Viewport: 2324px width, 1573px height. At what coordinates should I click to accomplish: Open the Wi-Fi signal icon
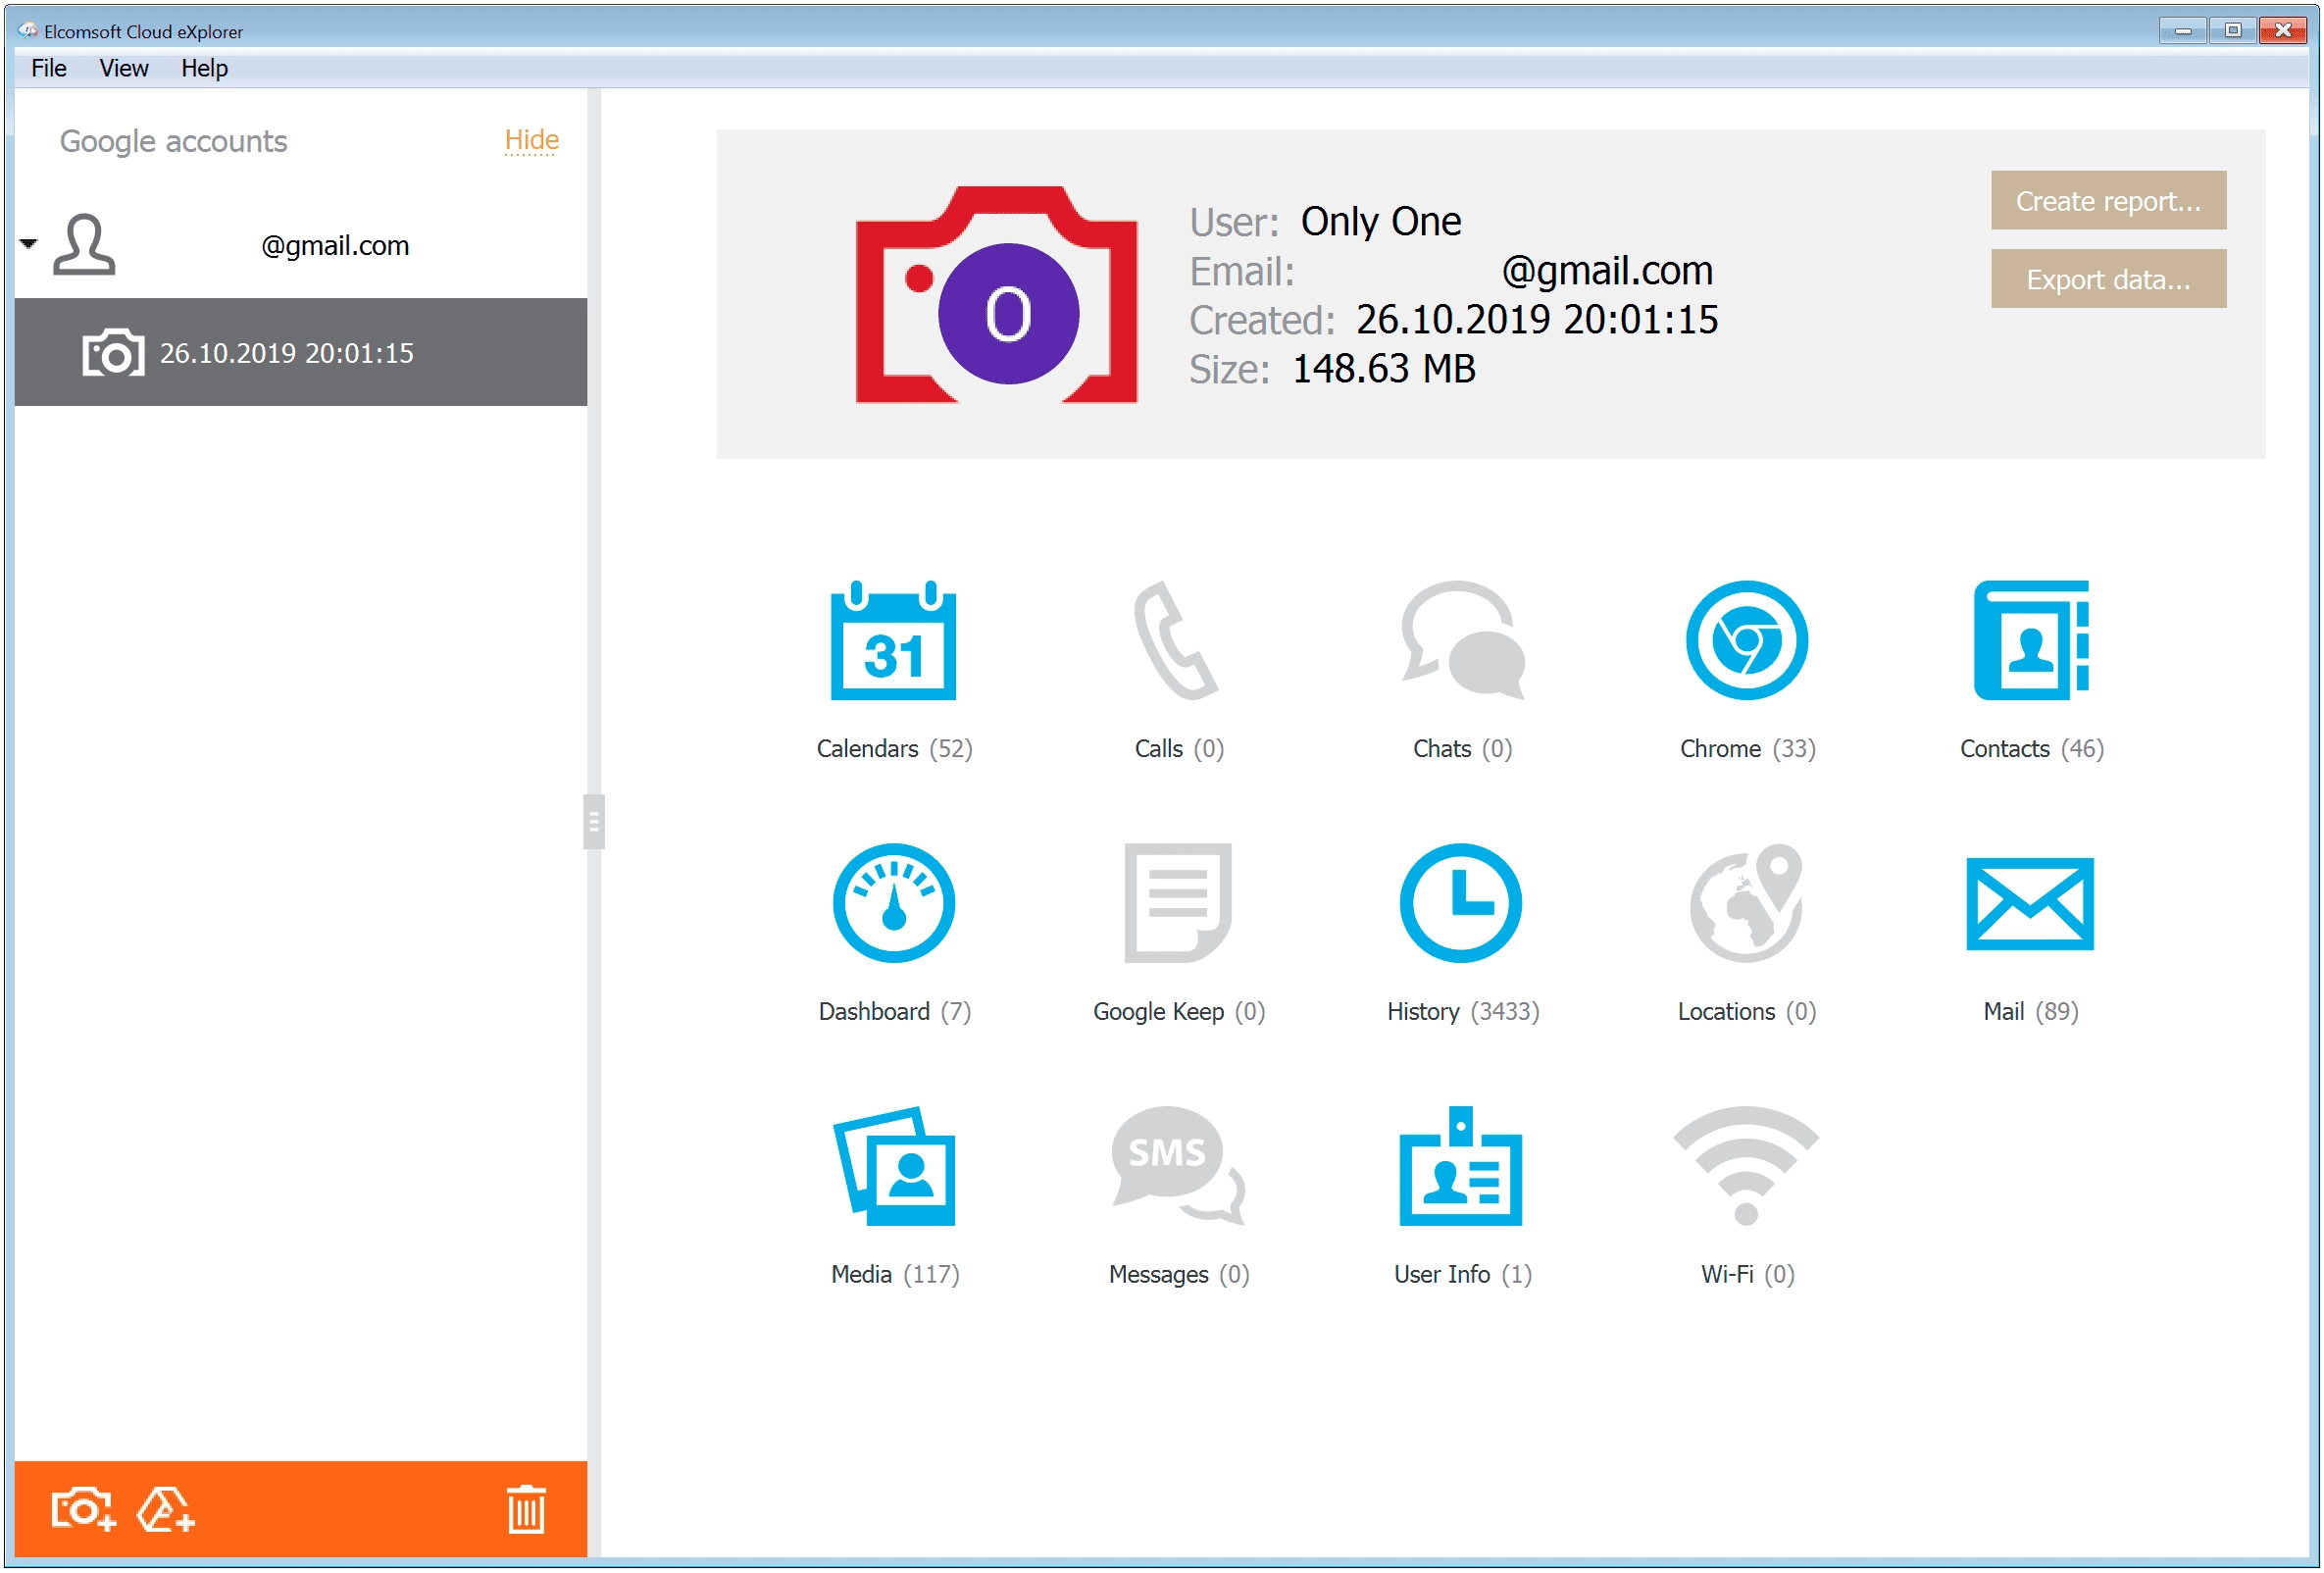(x=1746, y=1166)
